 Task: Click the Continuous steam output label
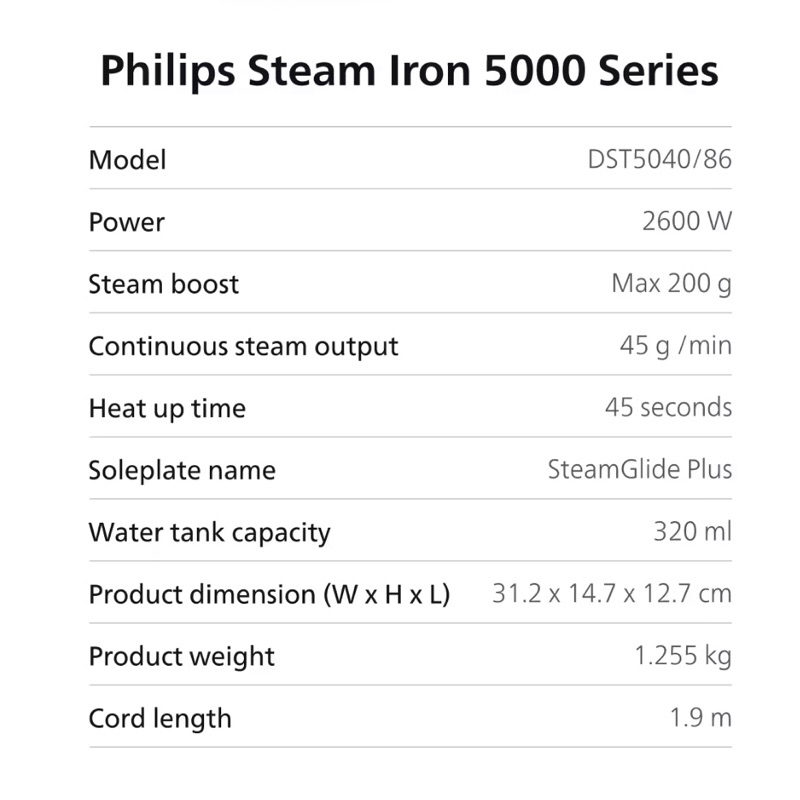[x=243, y=346]
